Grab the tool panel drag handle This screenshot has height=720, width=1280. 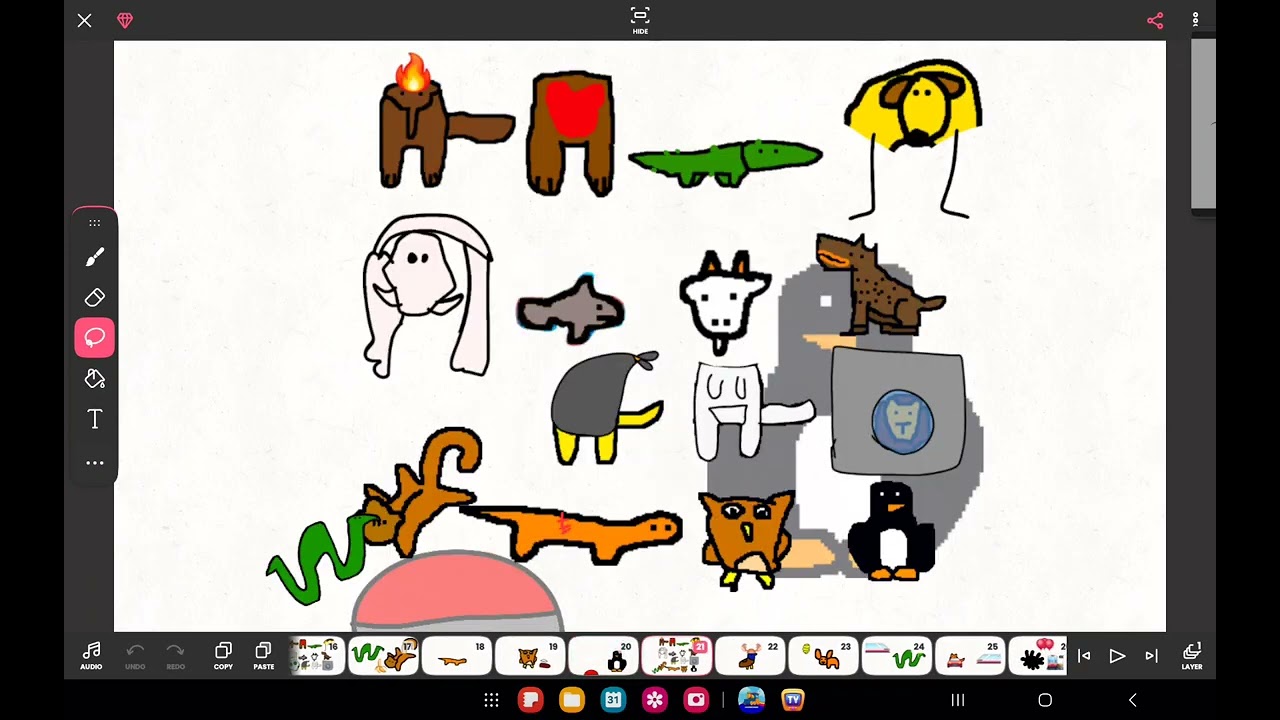click(95, 223)
